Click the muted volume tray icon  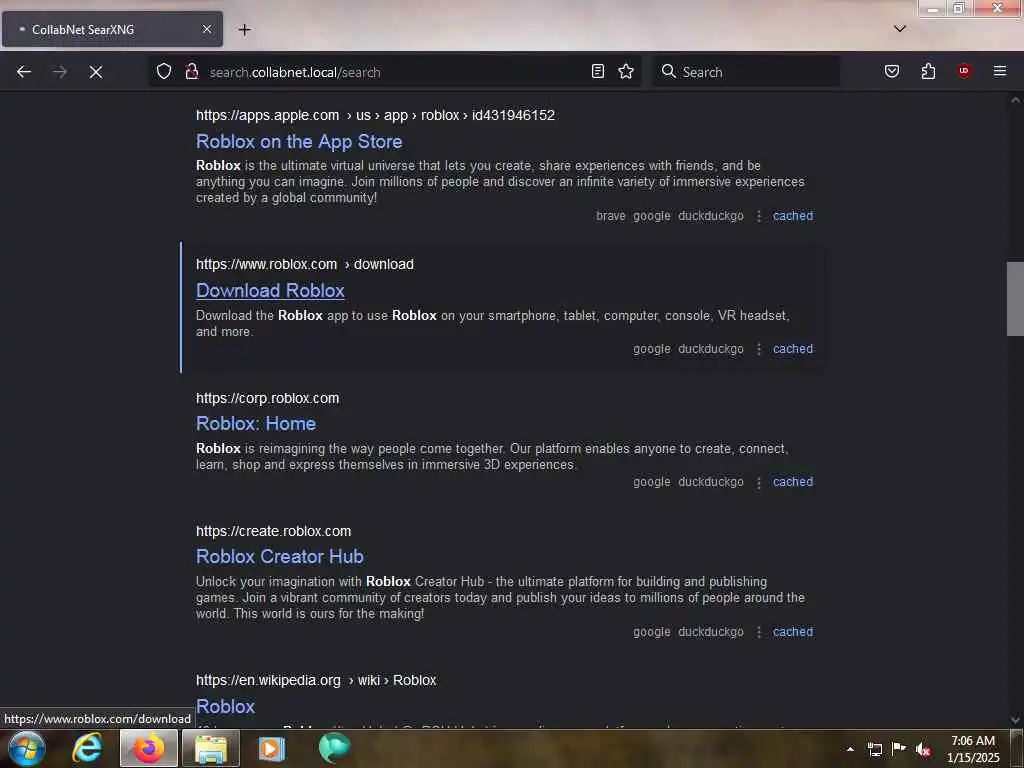pyautogui.click(x=923, y=749)
